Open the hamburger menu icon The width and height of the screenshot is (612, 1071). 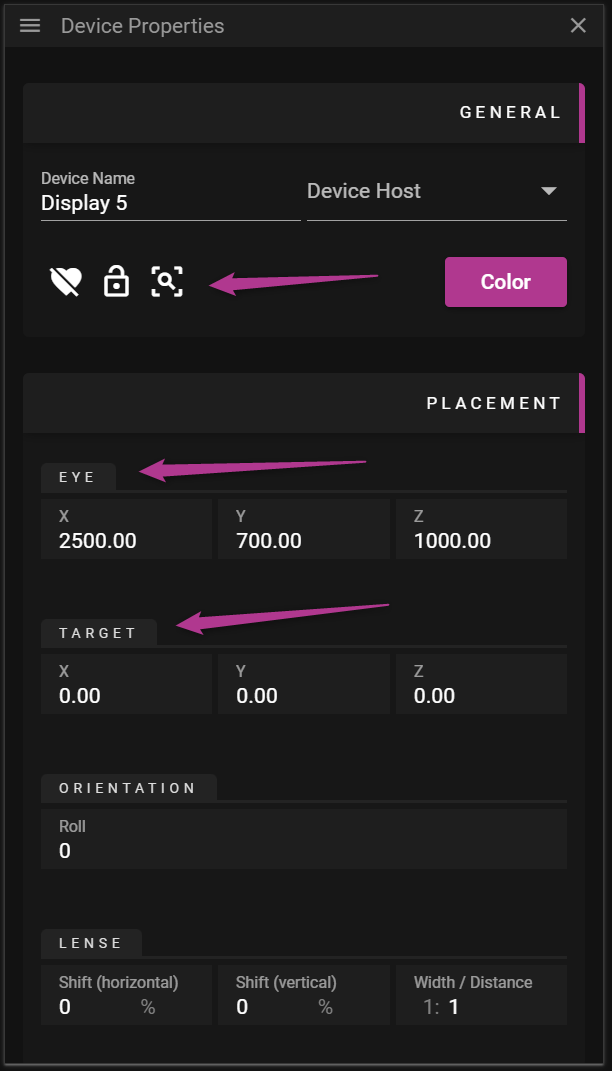pos(30,26)
